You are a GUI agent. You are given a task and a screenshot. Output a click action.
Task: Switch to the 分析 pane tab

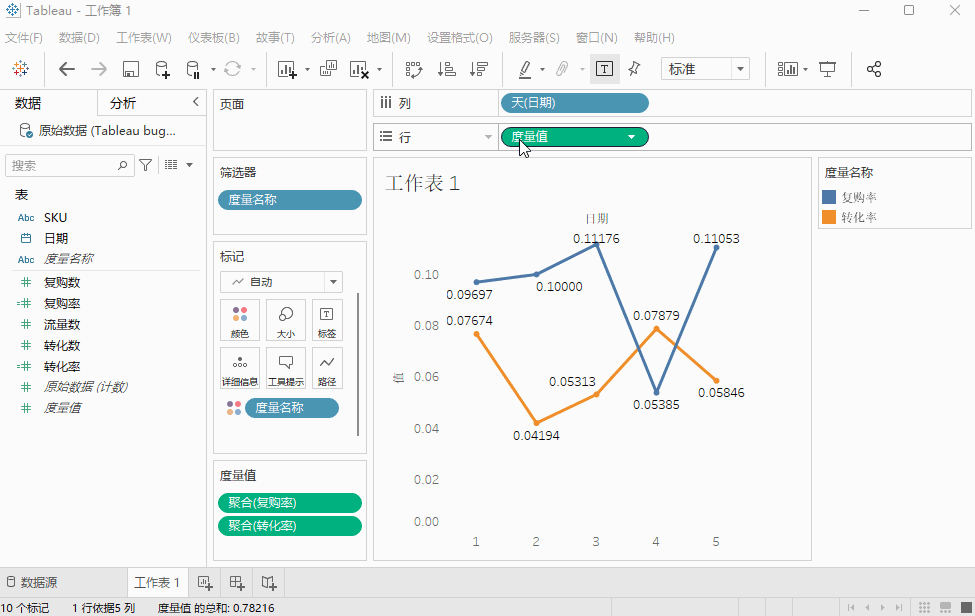pos(123,103)
